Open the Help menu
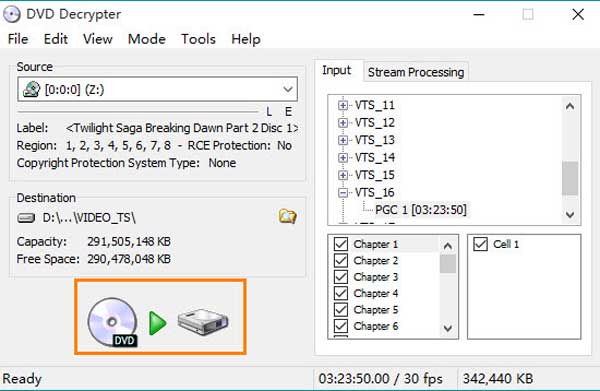The image size is (600, 391). [246, 39]
